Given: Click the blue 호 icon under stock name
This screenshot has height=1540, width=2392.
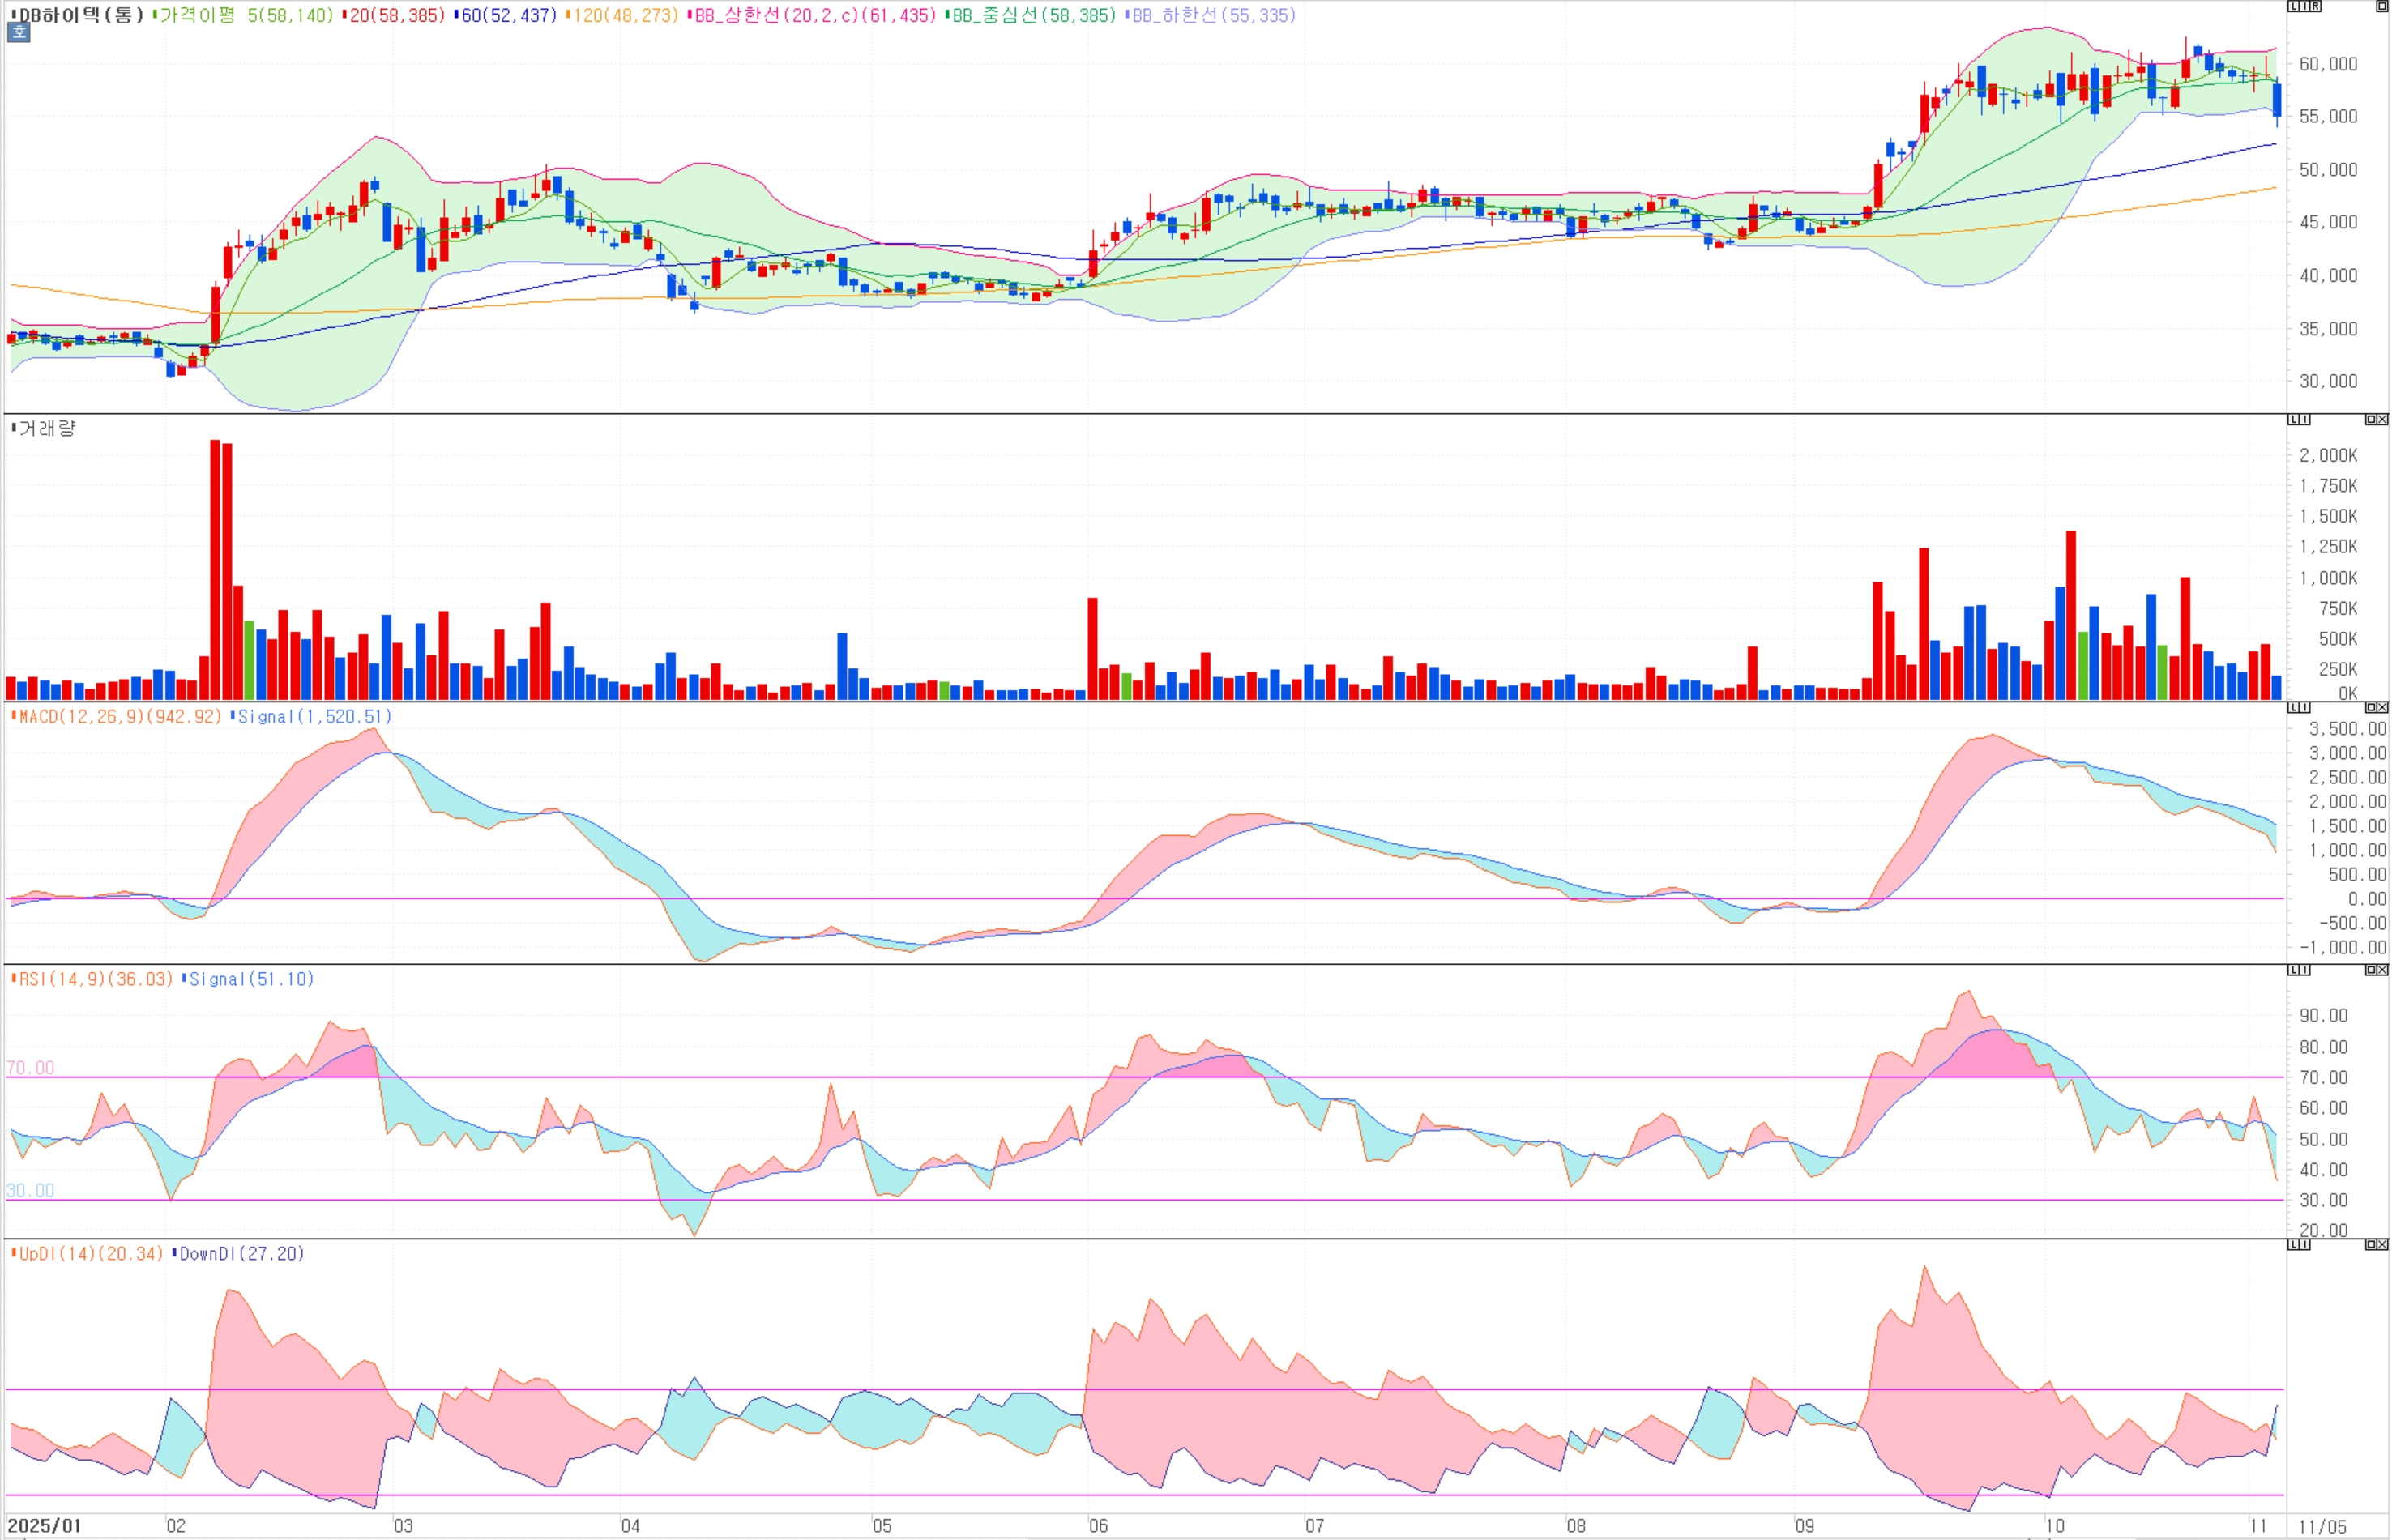Looking at the screenshot, I should pos(19,32).
